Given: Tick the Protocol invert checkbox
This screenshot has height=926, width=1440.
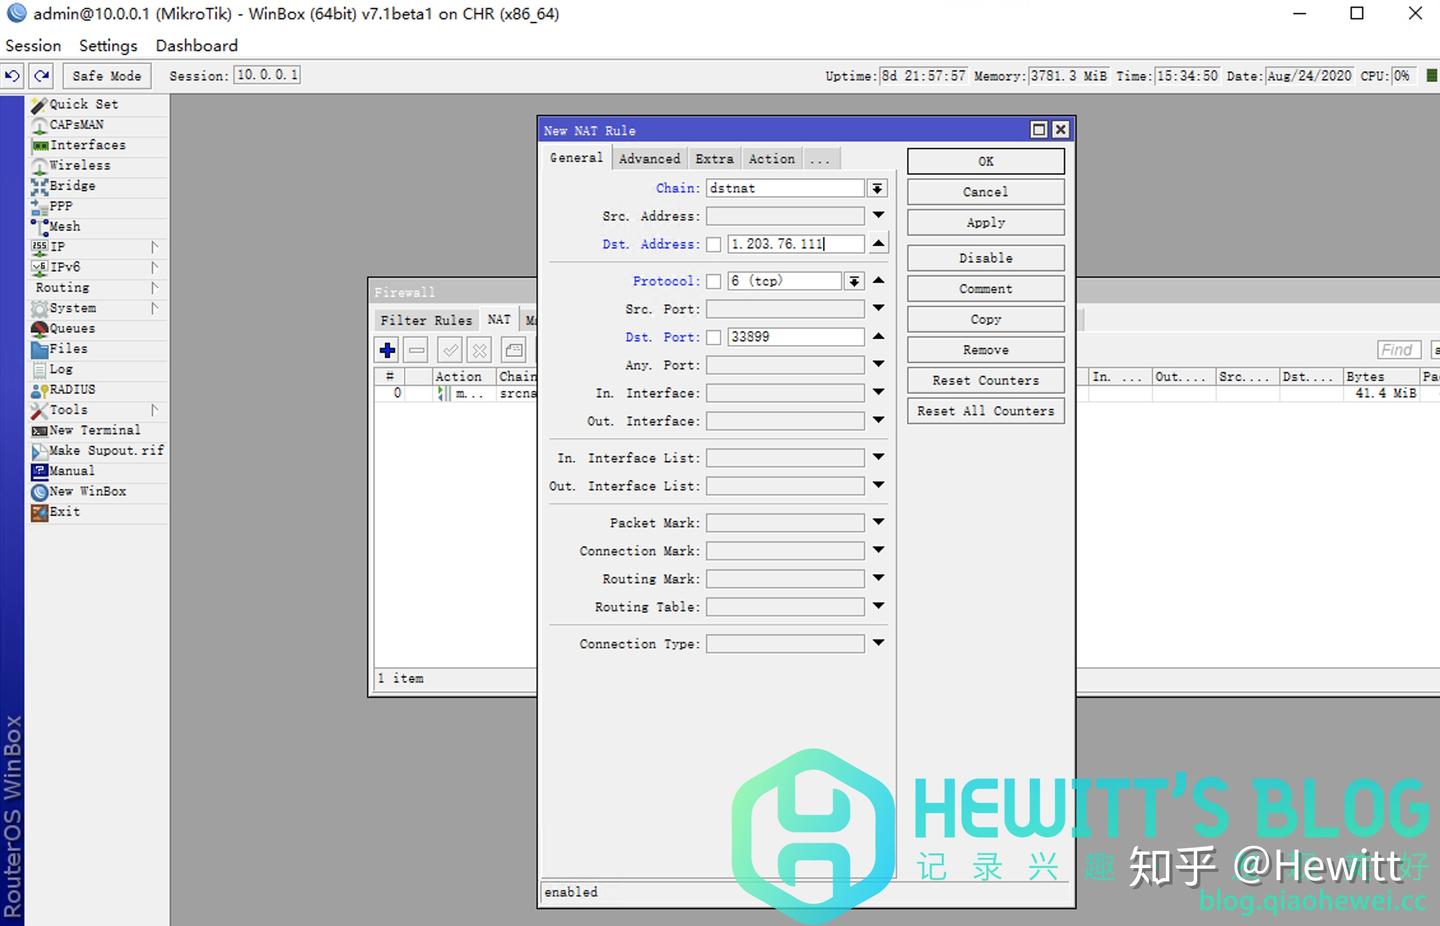Looking at the screenshot, I should tap(714, 282).
